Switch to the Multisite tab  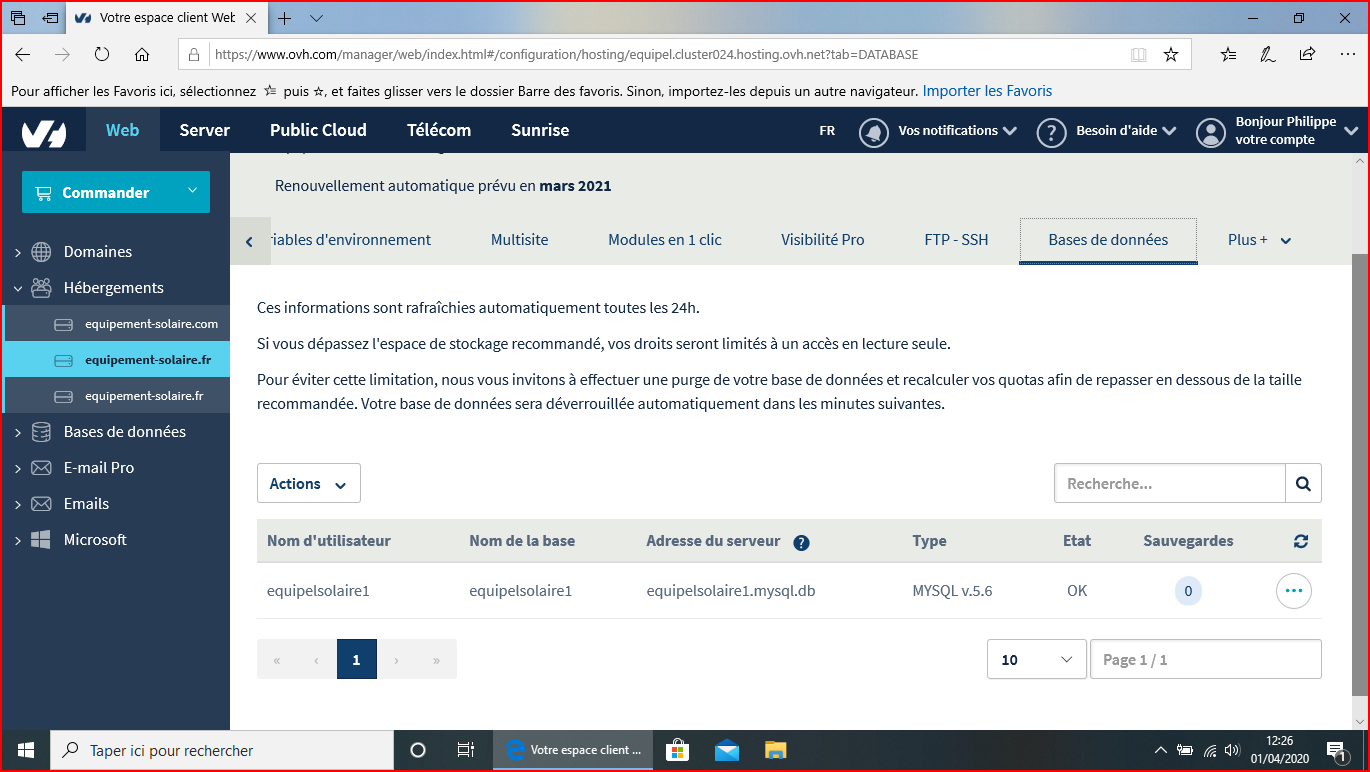pos(520,240)
